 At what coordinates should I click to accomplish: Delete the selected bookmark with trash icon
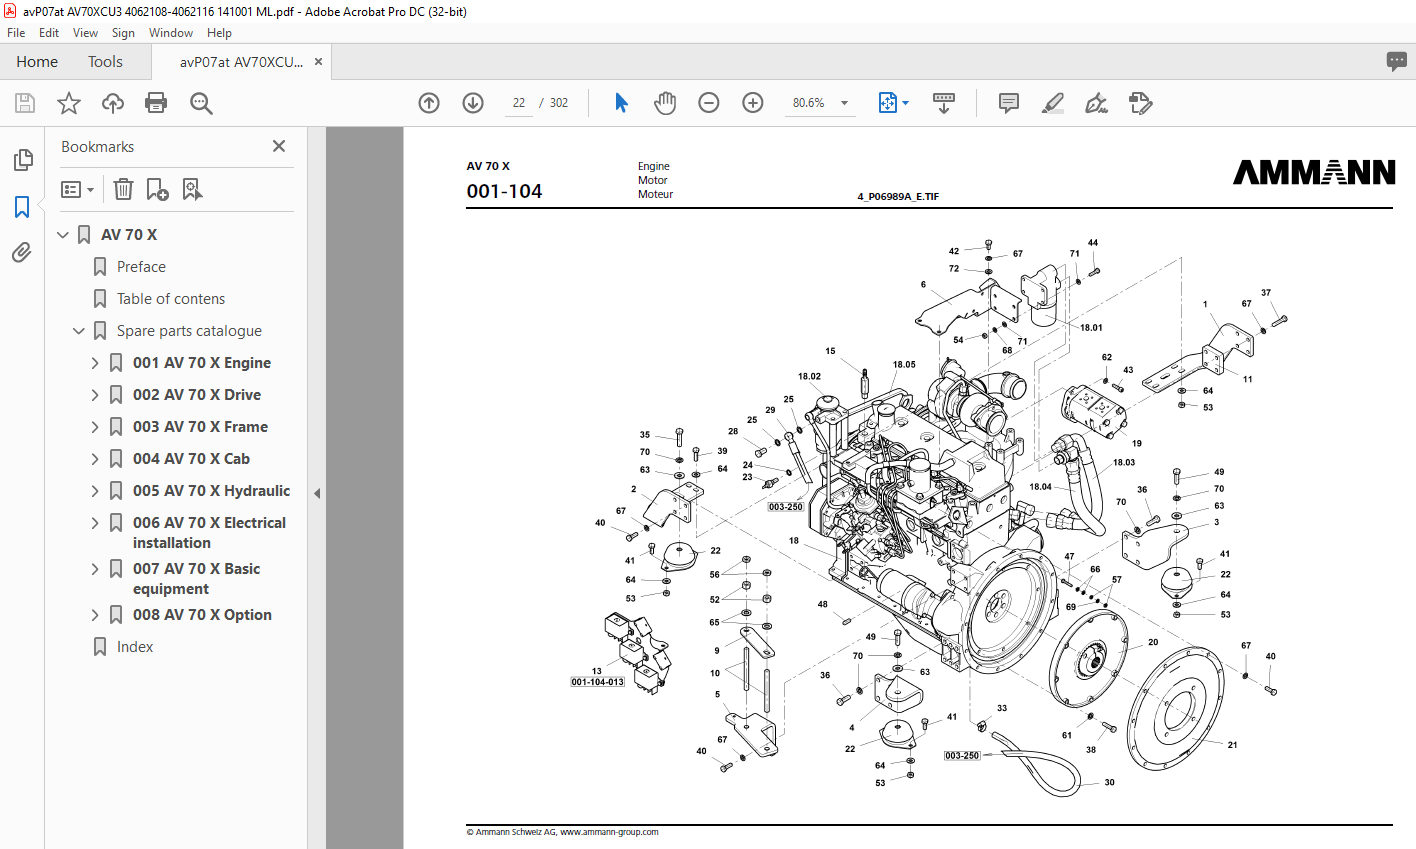point(123,189)
